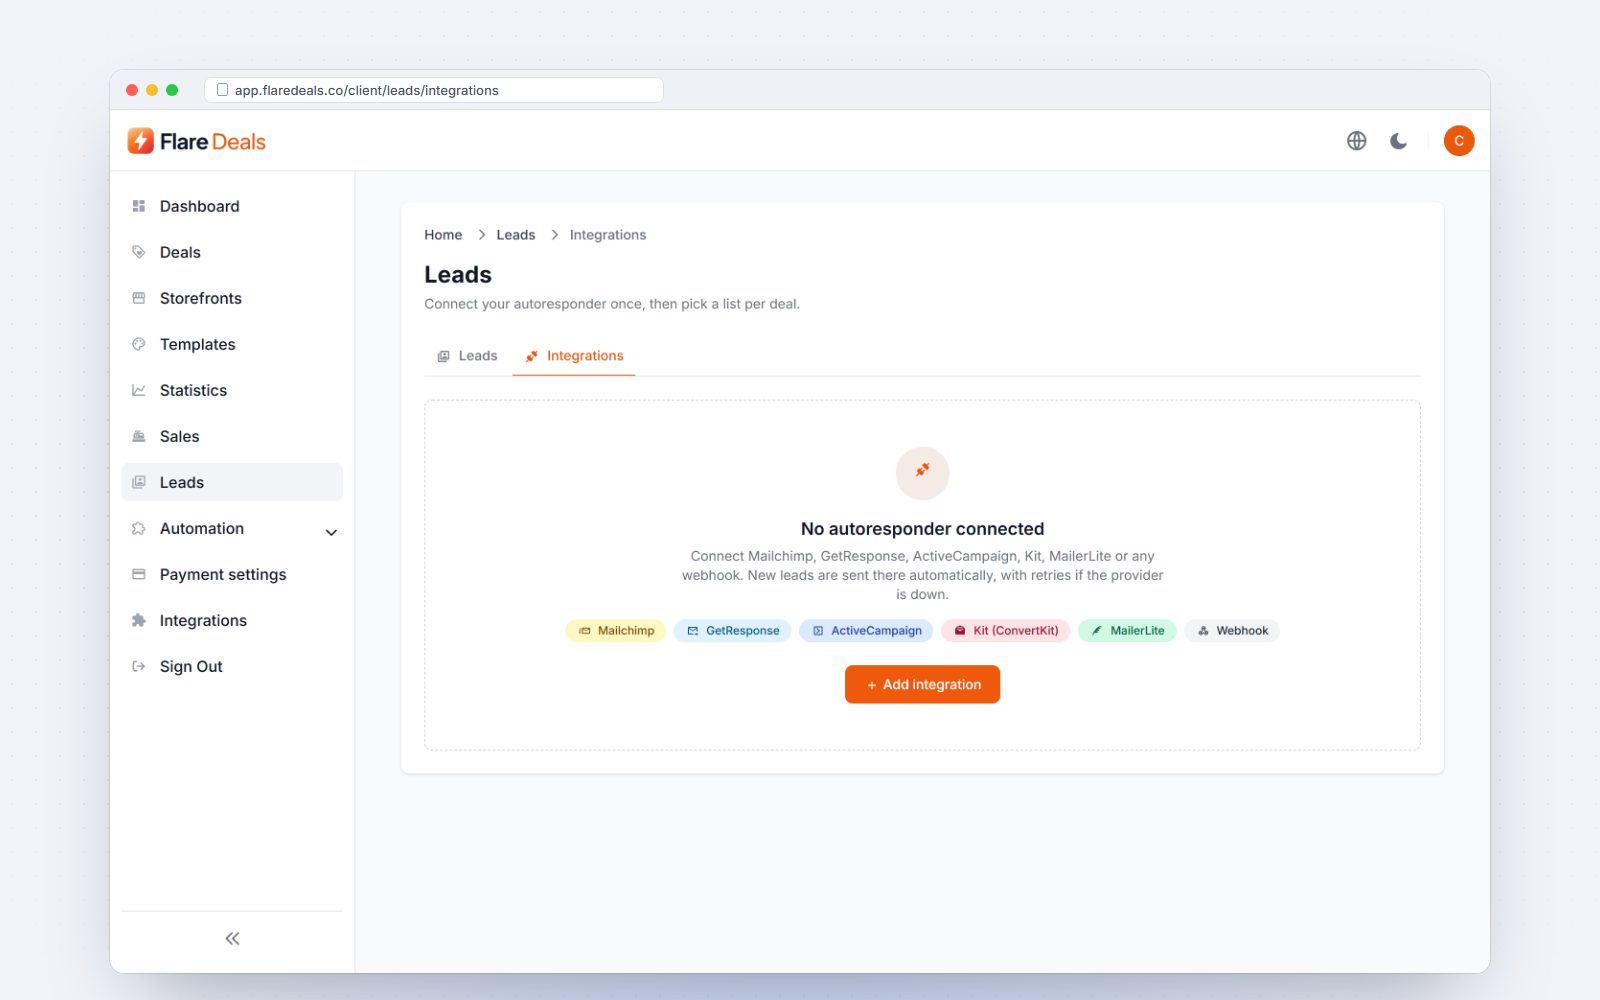Click the Sign Out arrow icon
Image resolution: width=1600 pixels, height=1000 pixels.
(139, 666)
